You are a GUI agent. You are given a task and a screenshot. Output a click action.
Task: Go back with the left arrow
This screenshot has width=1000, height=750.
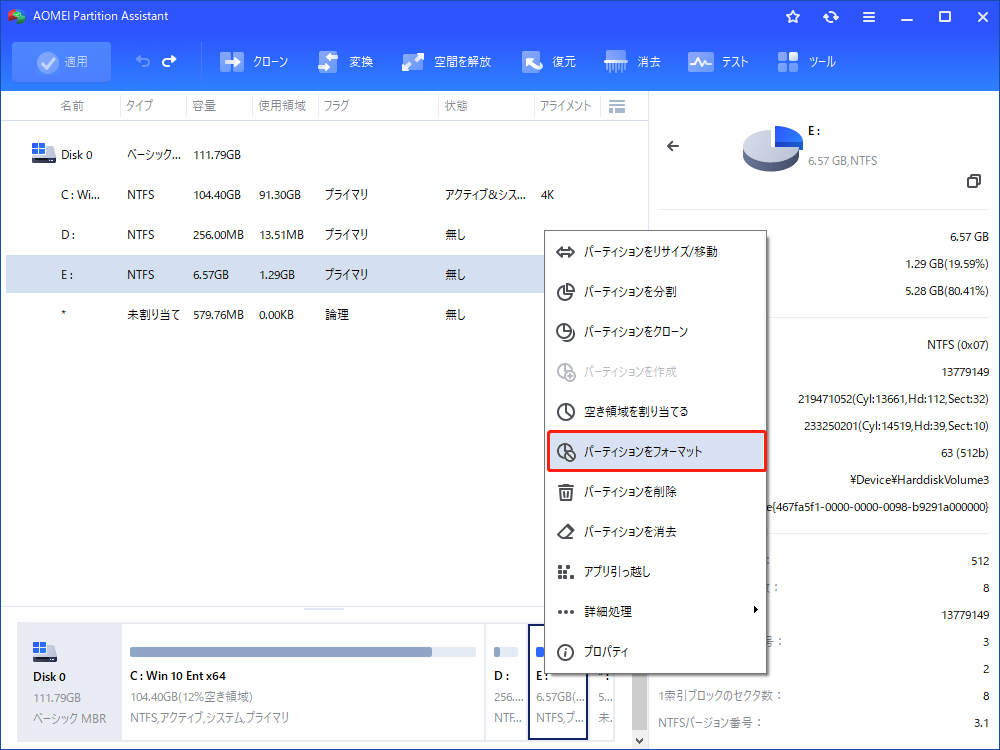pos(673,146)
